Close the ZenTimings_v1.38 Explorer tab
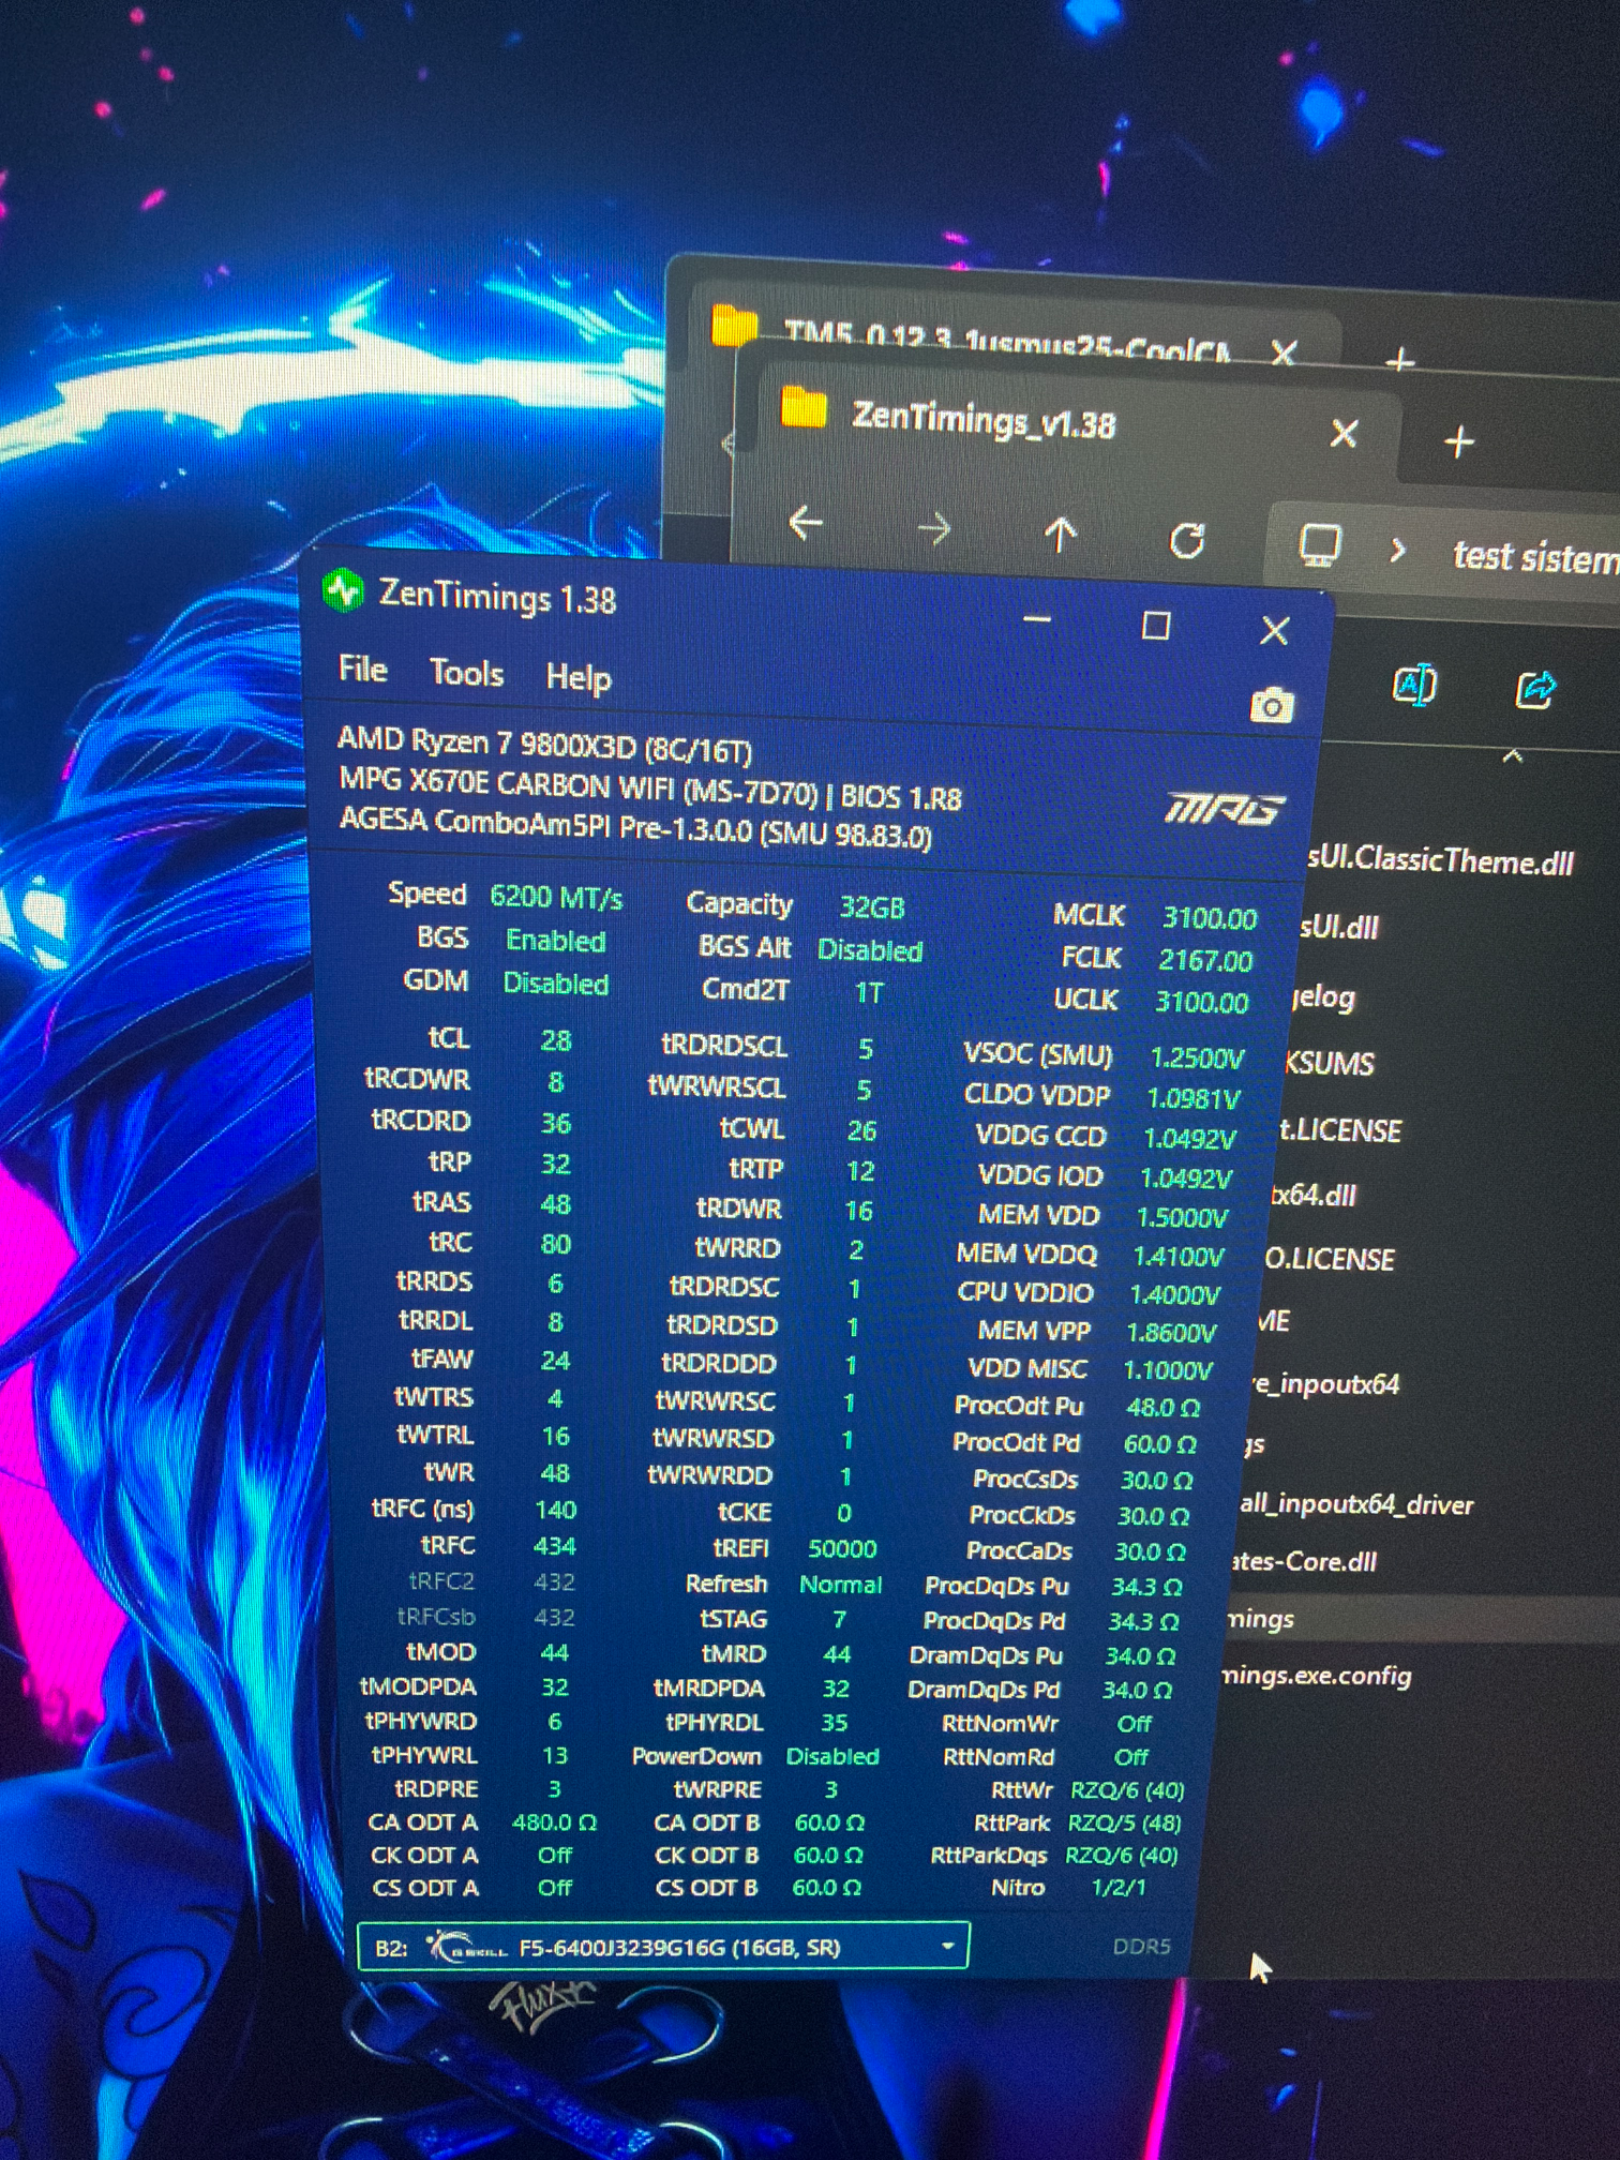Viewport: 1620px width, 2160px height. (x=1344, y=434)
